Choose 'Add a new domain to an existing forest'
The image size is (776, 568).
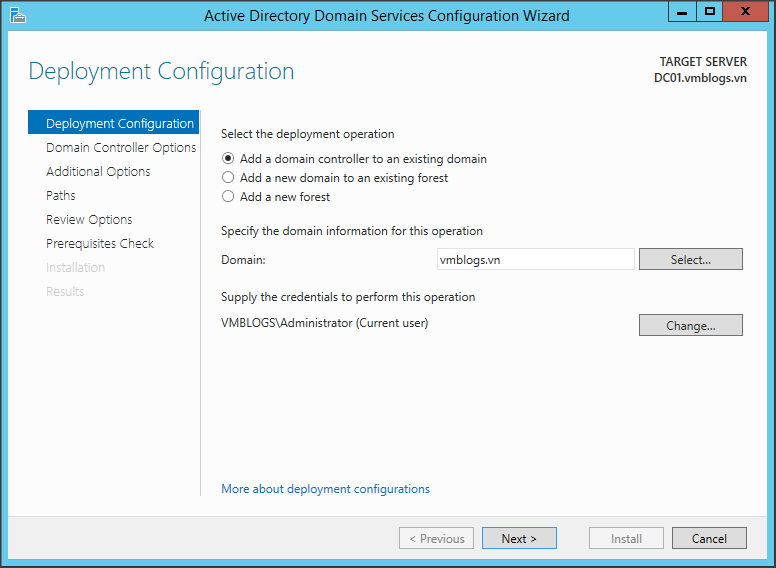point(229,178)
